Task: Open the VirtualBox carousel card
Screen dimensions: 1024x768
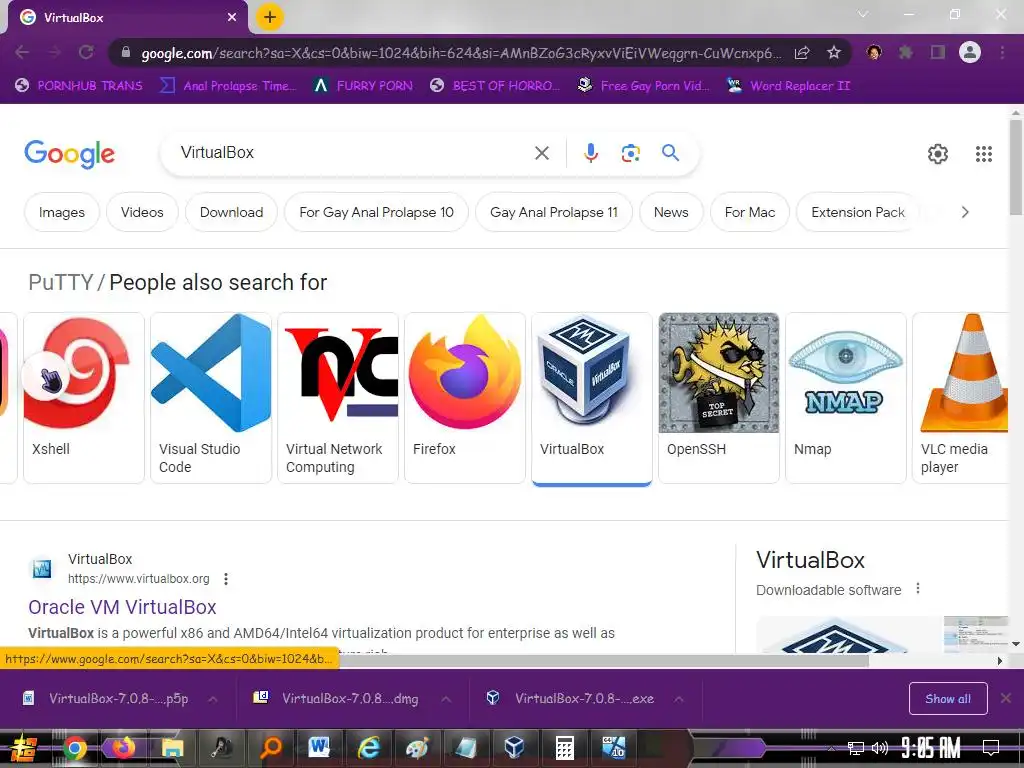Action: point(592,398)
